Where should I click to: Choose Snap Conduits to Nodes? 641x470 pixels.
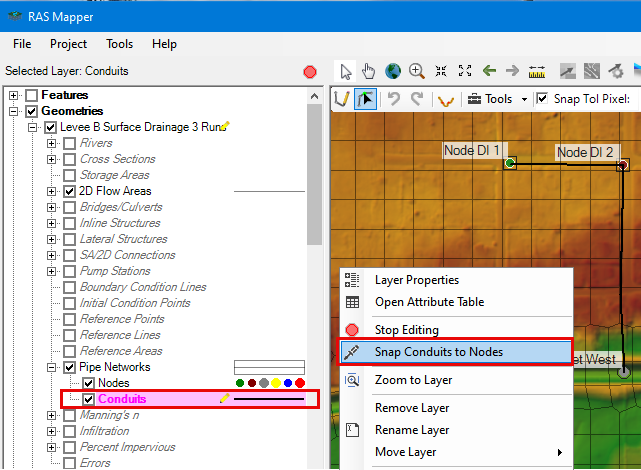click(438, 352)
